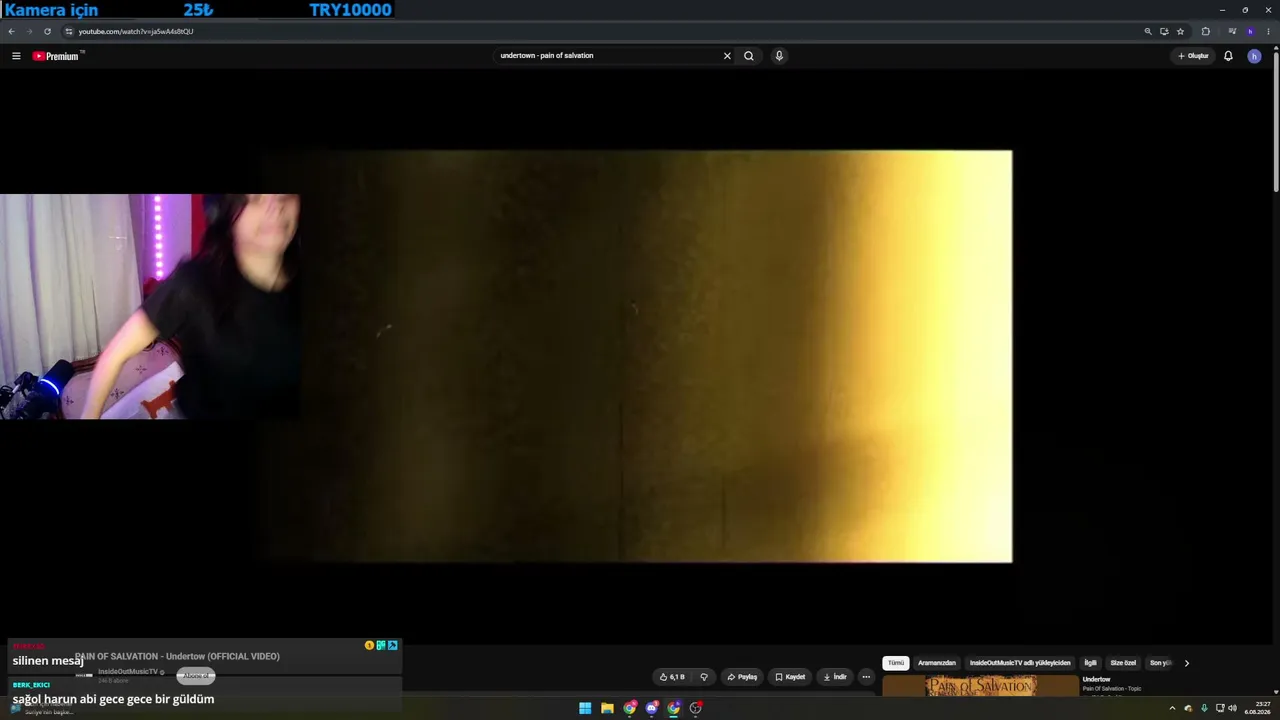Viewport: 1280px width, 720px height.
Task: Open the YouTube guide hamburger menu
Action: click(x=16, y=56)
